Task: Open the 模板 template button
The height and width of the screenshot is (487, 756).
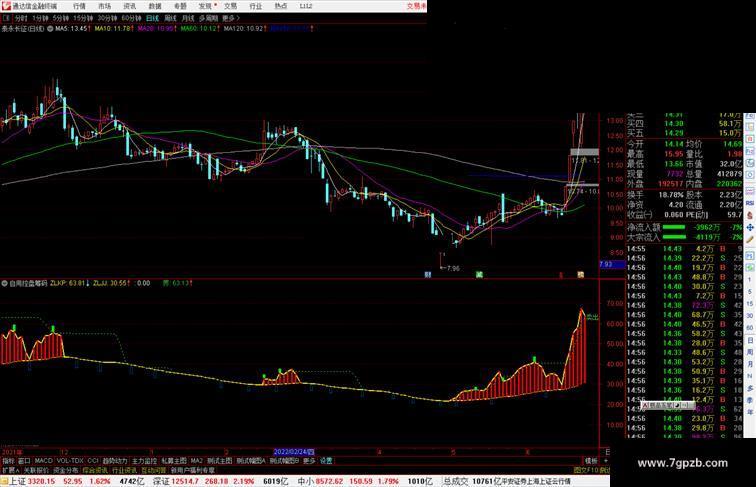Action: [591, 461]
